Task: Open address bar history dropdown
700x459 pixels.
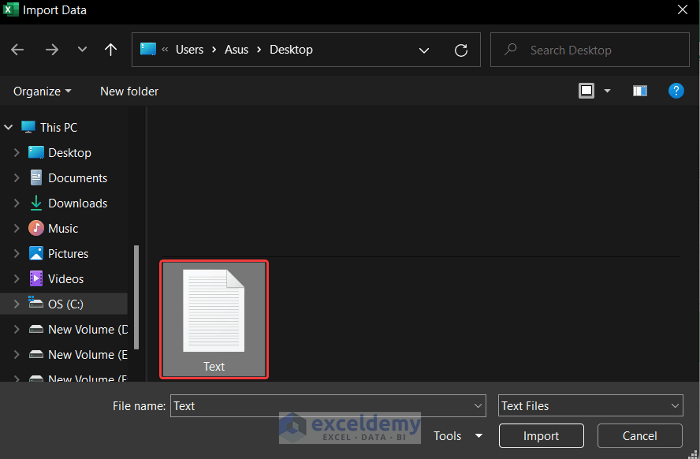Action: coord(424,50)
